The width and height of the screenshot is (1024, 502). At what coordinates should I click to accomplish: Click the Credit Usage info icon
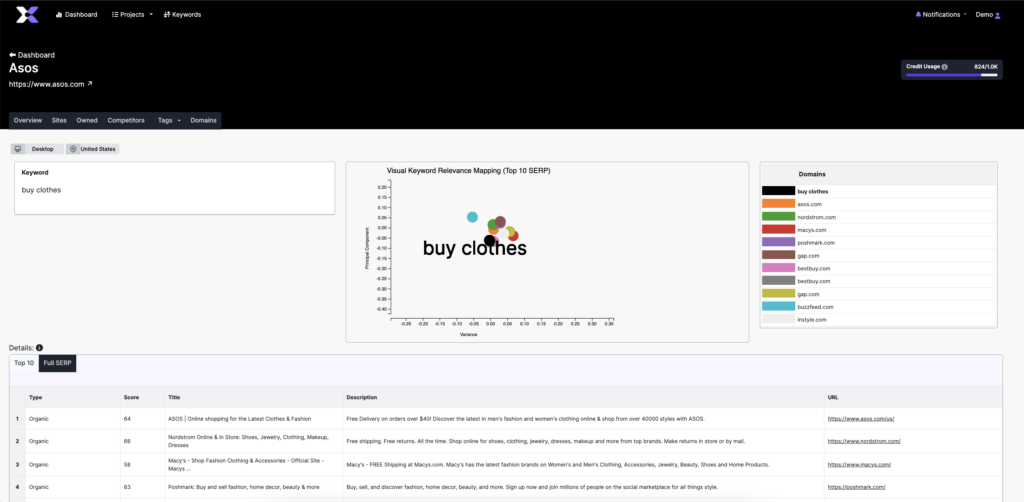pyautogui.click(x=944, y=67)
